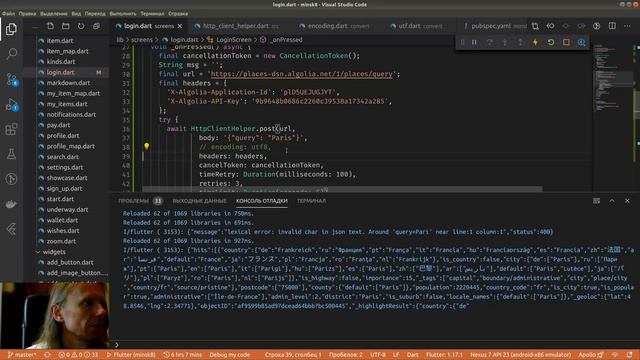640x360 pixels.
Task: Open the Explorer view in activity bar
Action: [11, 29]
